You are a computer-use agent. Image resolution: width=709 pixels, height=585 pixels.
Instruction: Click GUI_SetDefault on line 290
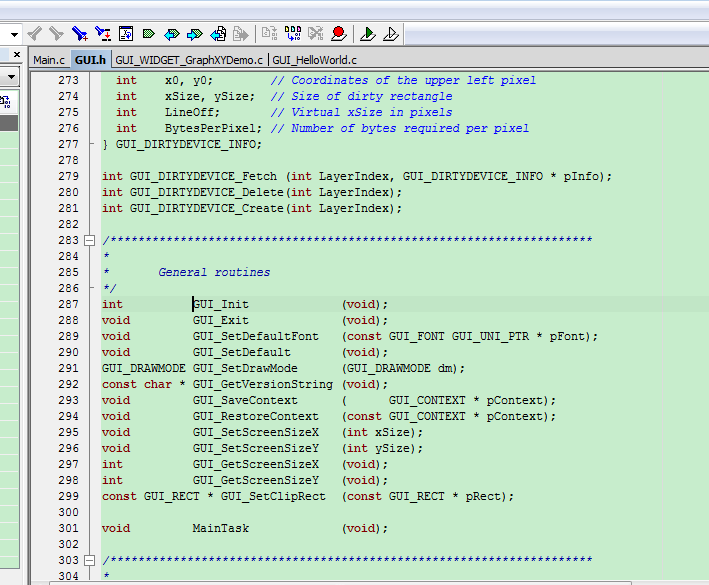pos(241,353)
